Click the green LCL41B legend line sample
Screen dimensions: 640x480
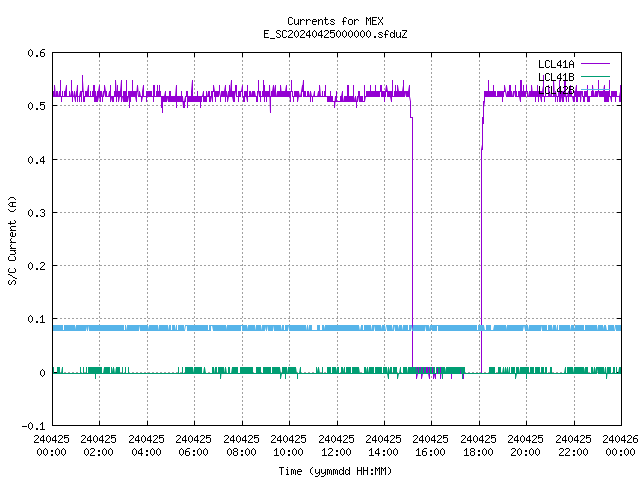pos(595,76)
